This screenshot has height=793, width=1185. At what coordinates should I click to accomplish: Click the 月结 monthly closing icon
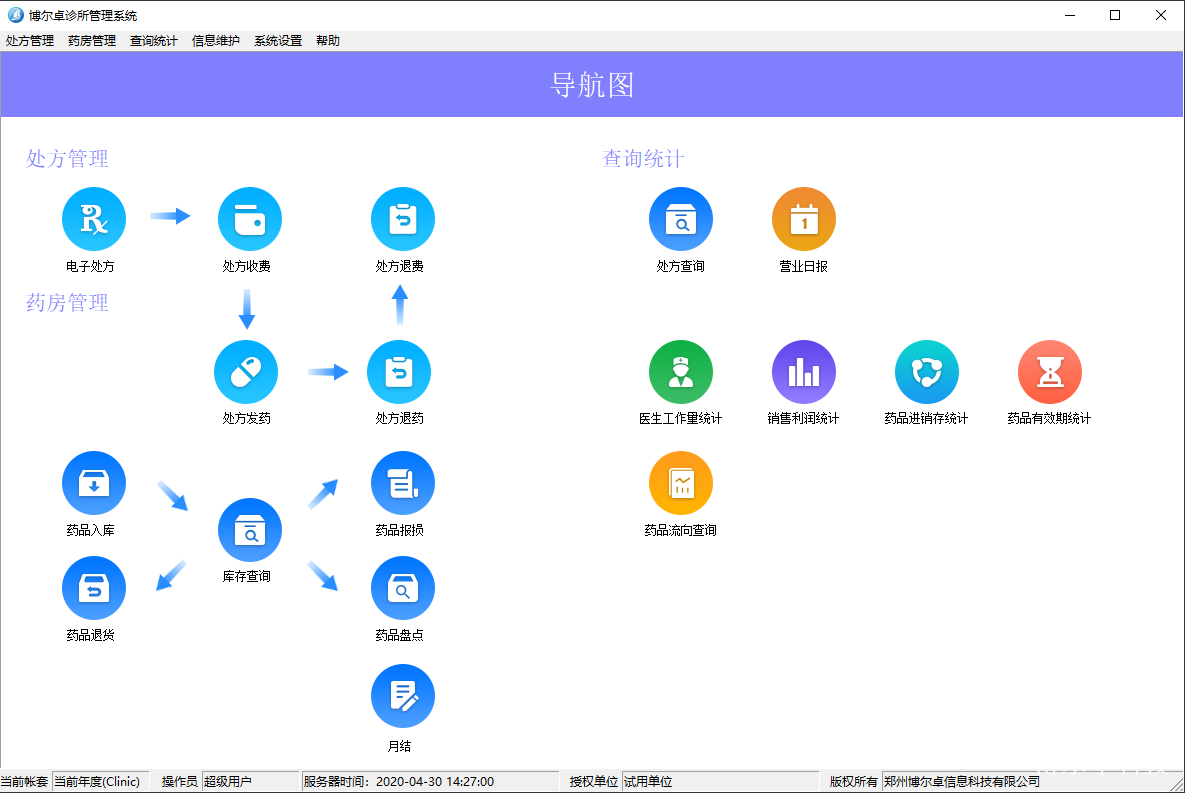pyautogui.click(x=403, y=696)
